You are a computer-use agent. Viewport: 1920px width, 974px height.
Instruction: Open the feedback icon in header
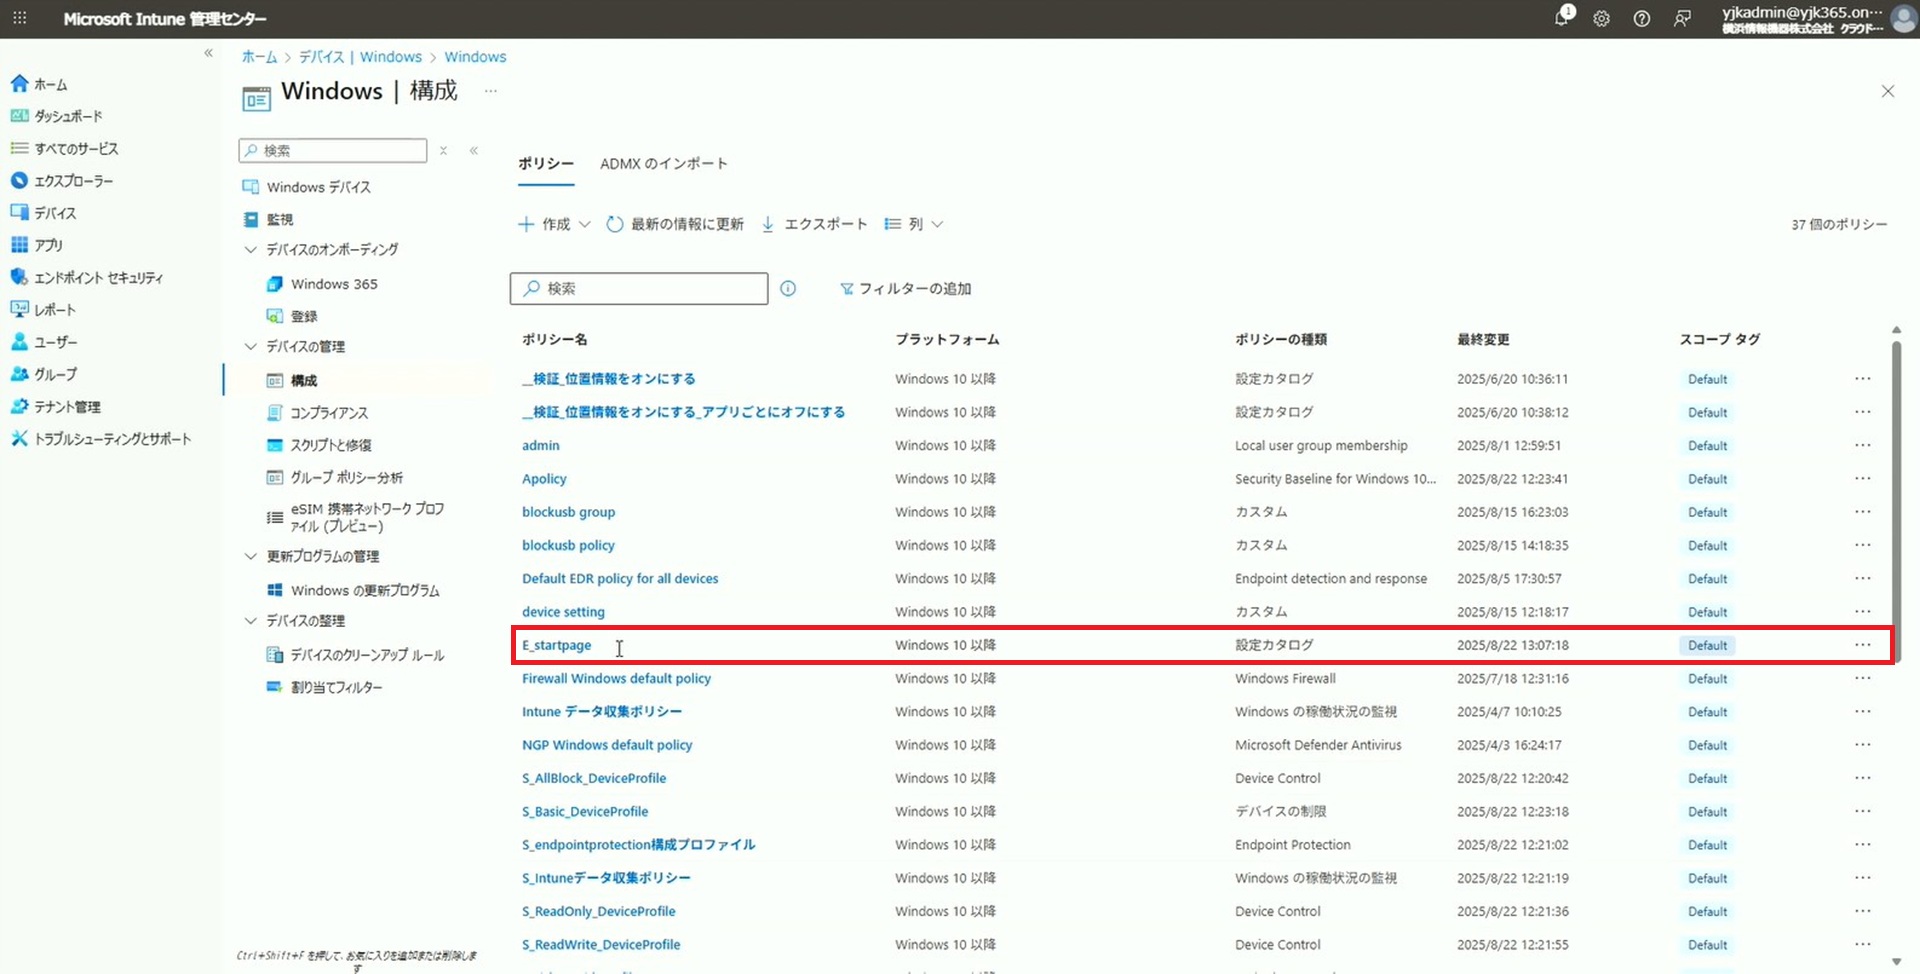1682,19
